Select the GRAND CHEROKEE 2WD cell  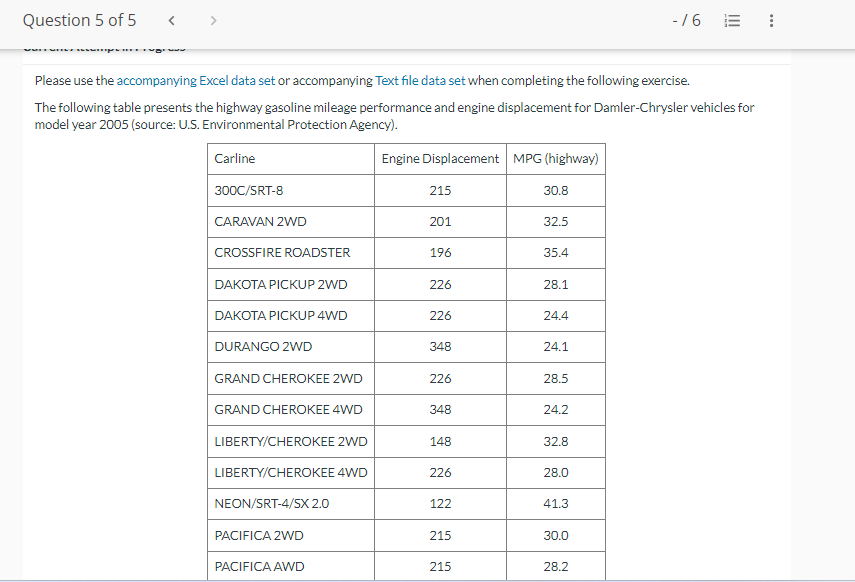291,378
